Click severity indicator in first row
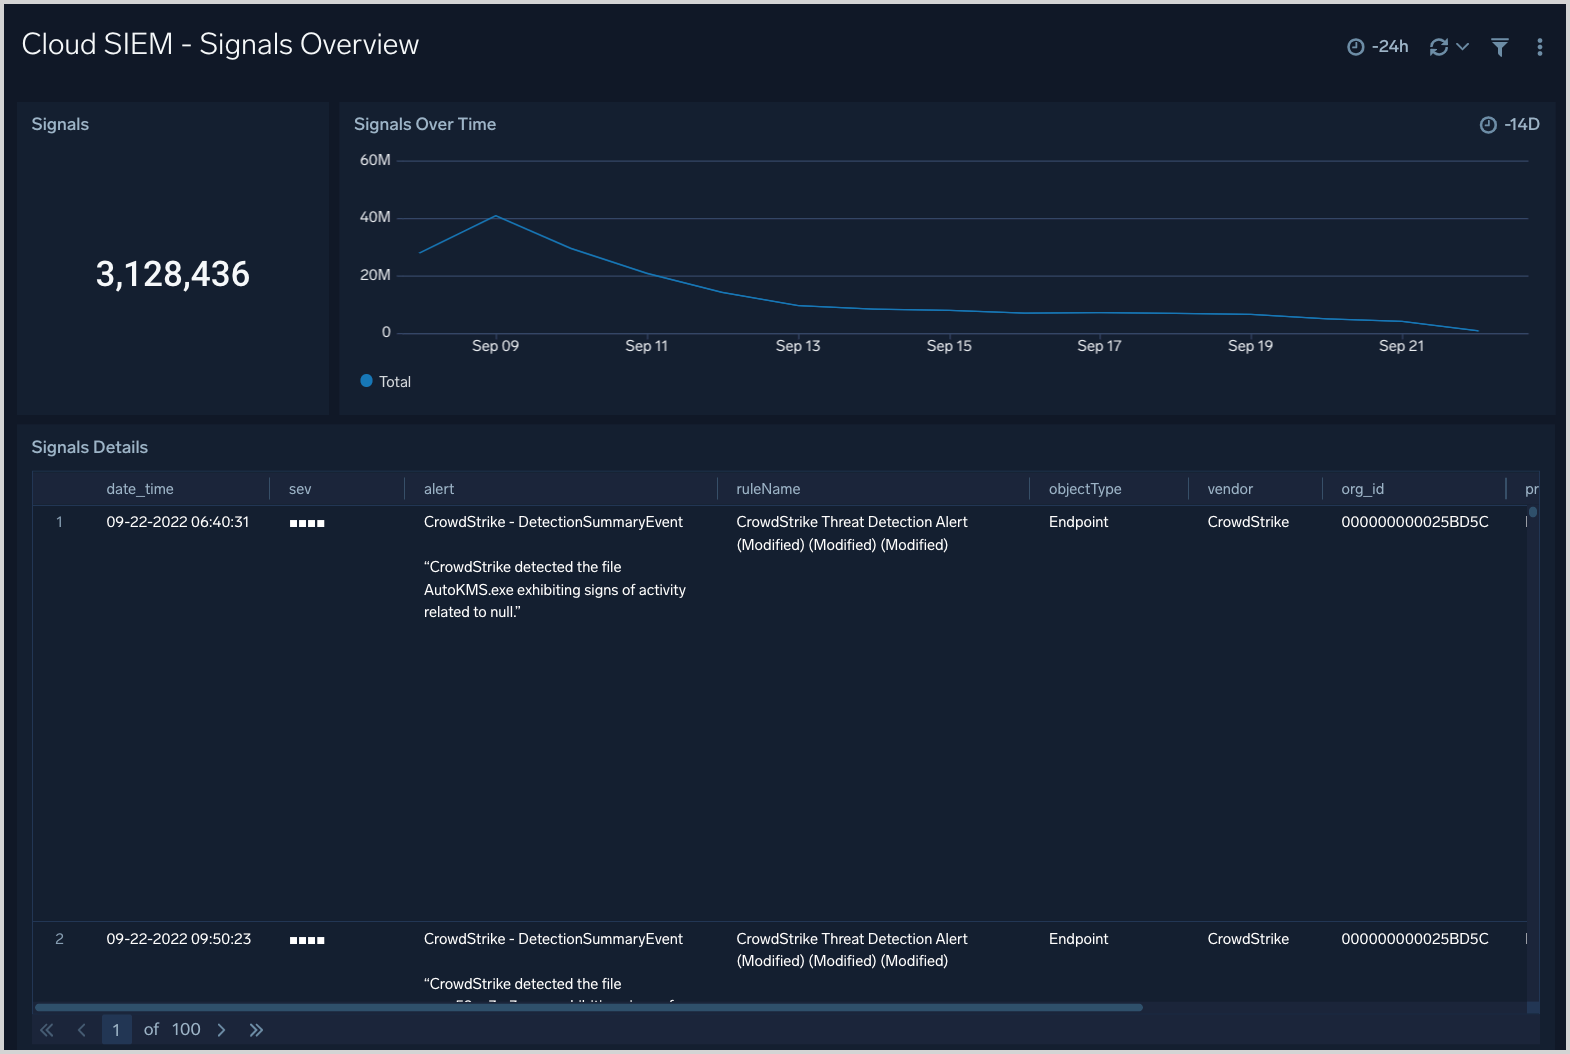Image resolution: width=1570 pixels, height=1054 pixels. click(x=307, y=523)
